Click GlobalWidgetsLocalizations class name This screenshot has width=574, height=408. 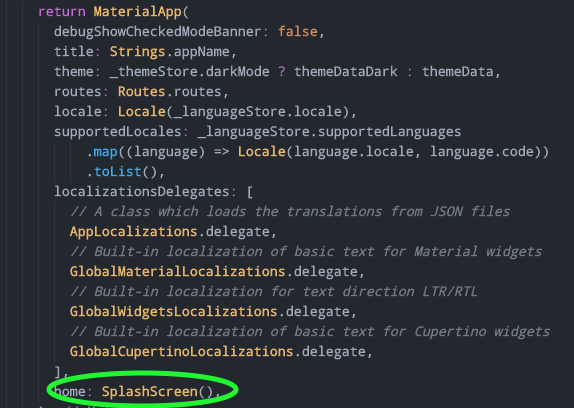click(x=174, y=311)
